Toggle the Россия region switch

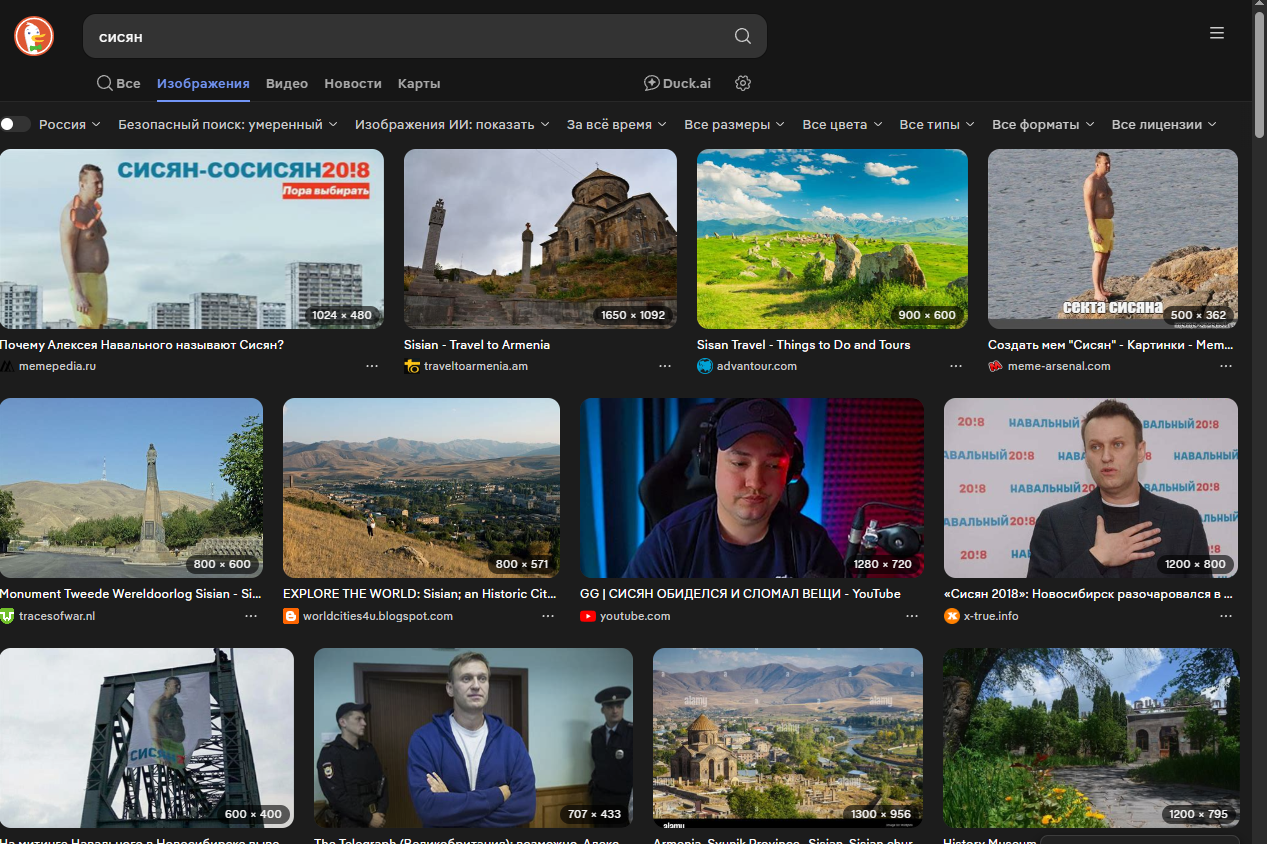[x=15, y=124]
